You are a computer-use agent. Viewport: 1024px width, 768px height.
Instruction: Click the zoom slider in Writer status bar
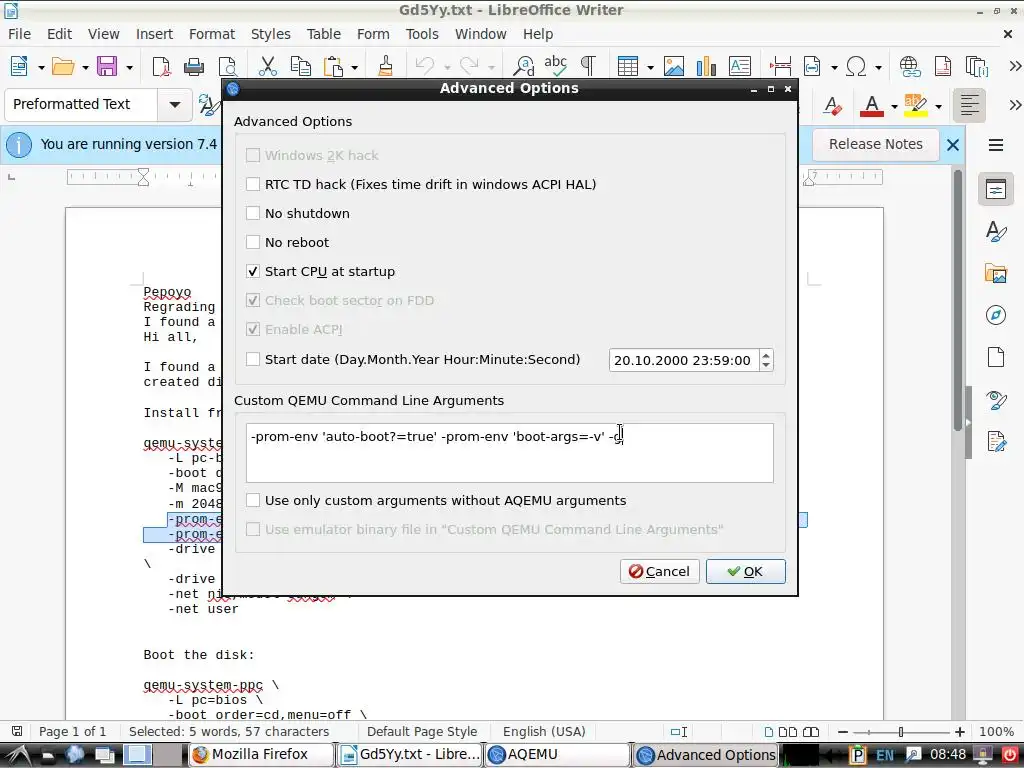(901, 732)
